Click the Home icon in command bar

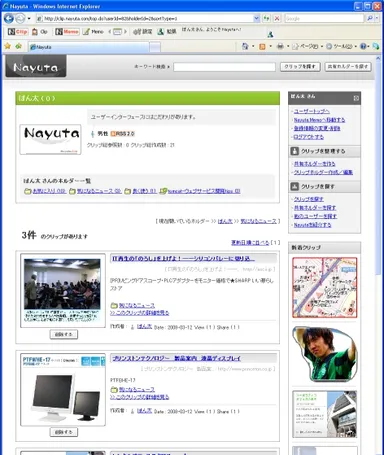245,46
